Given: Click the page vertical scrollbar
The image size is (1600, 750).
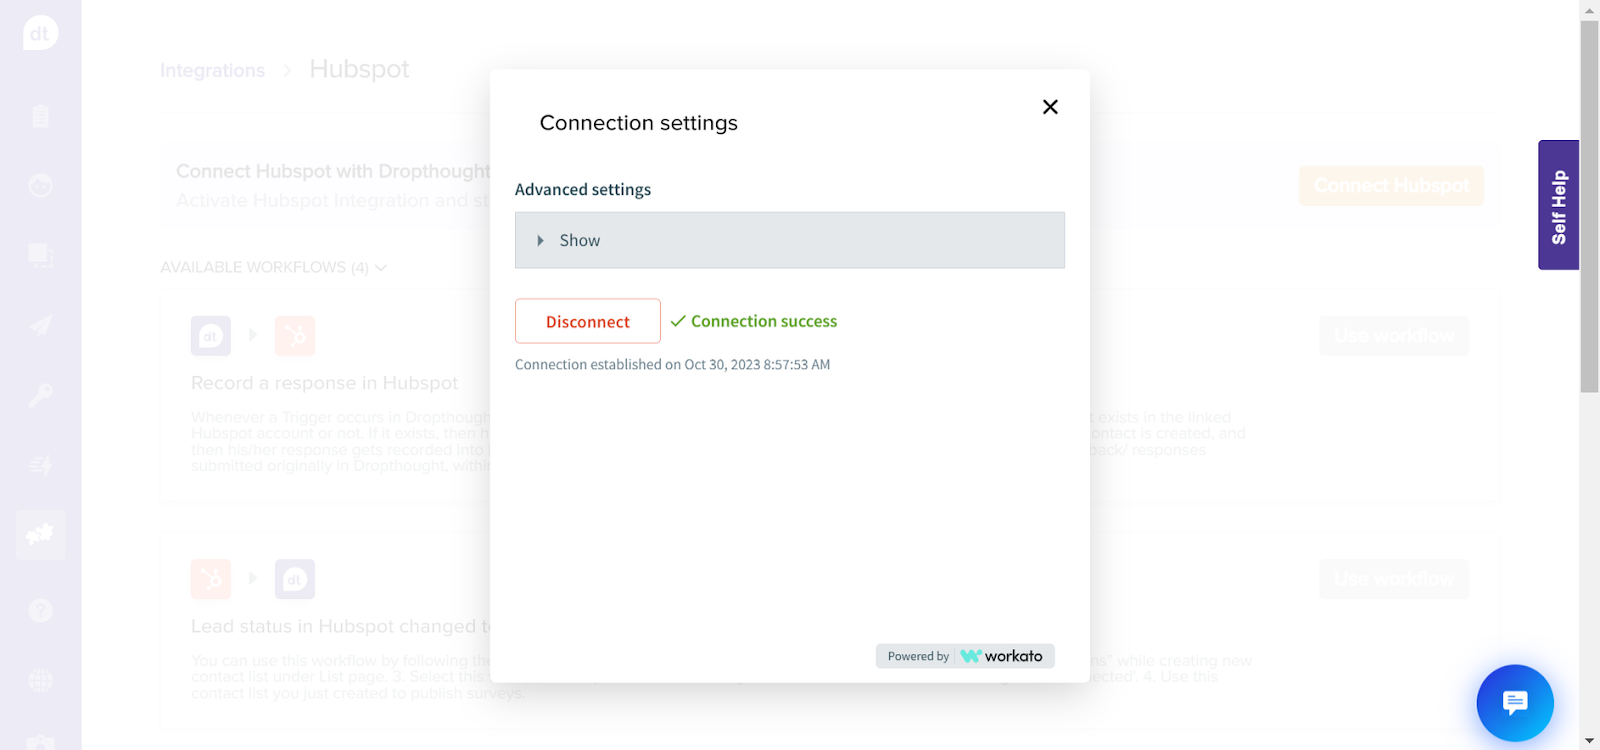Looking at the screenshot, I should pyautogui.click(x=1589, y=207).
